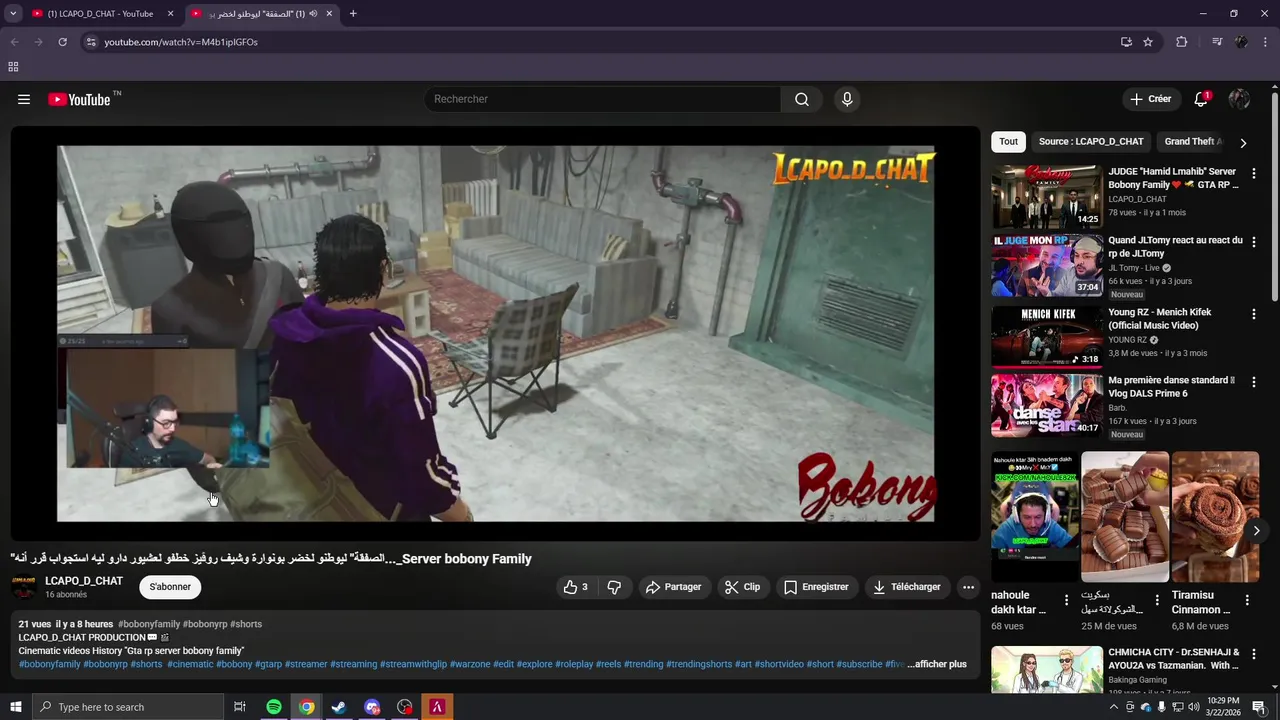Click the search magnifier button

coord(801,99)
